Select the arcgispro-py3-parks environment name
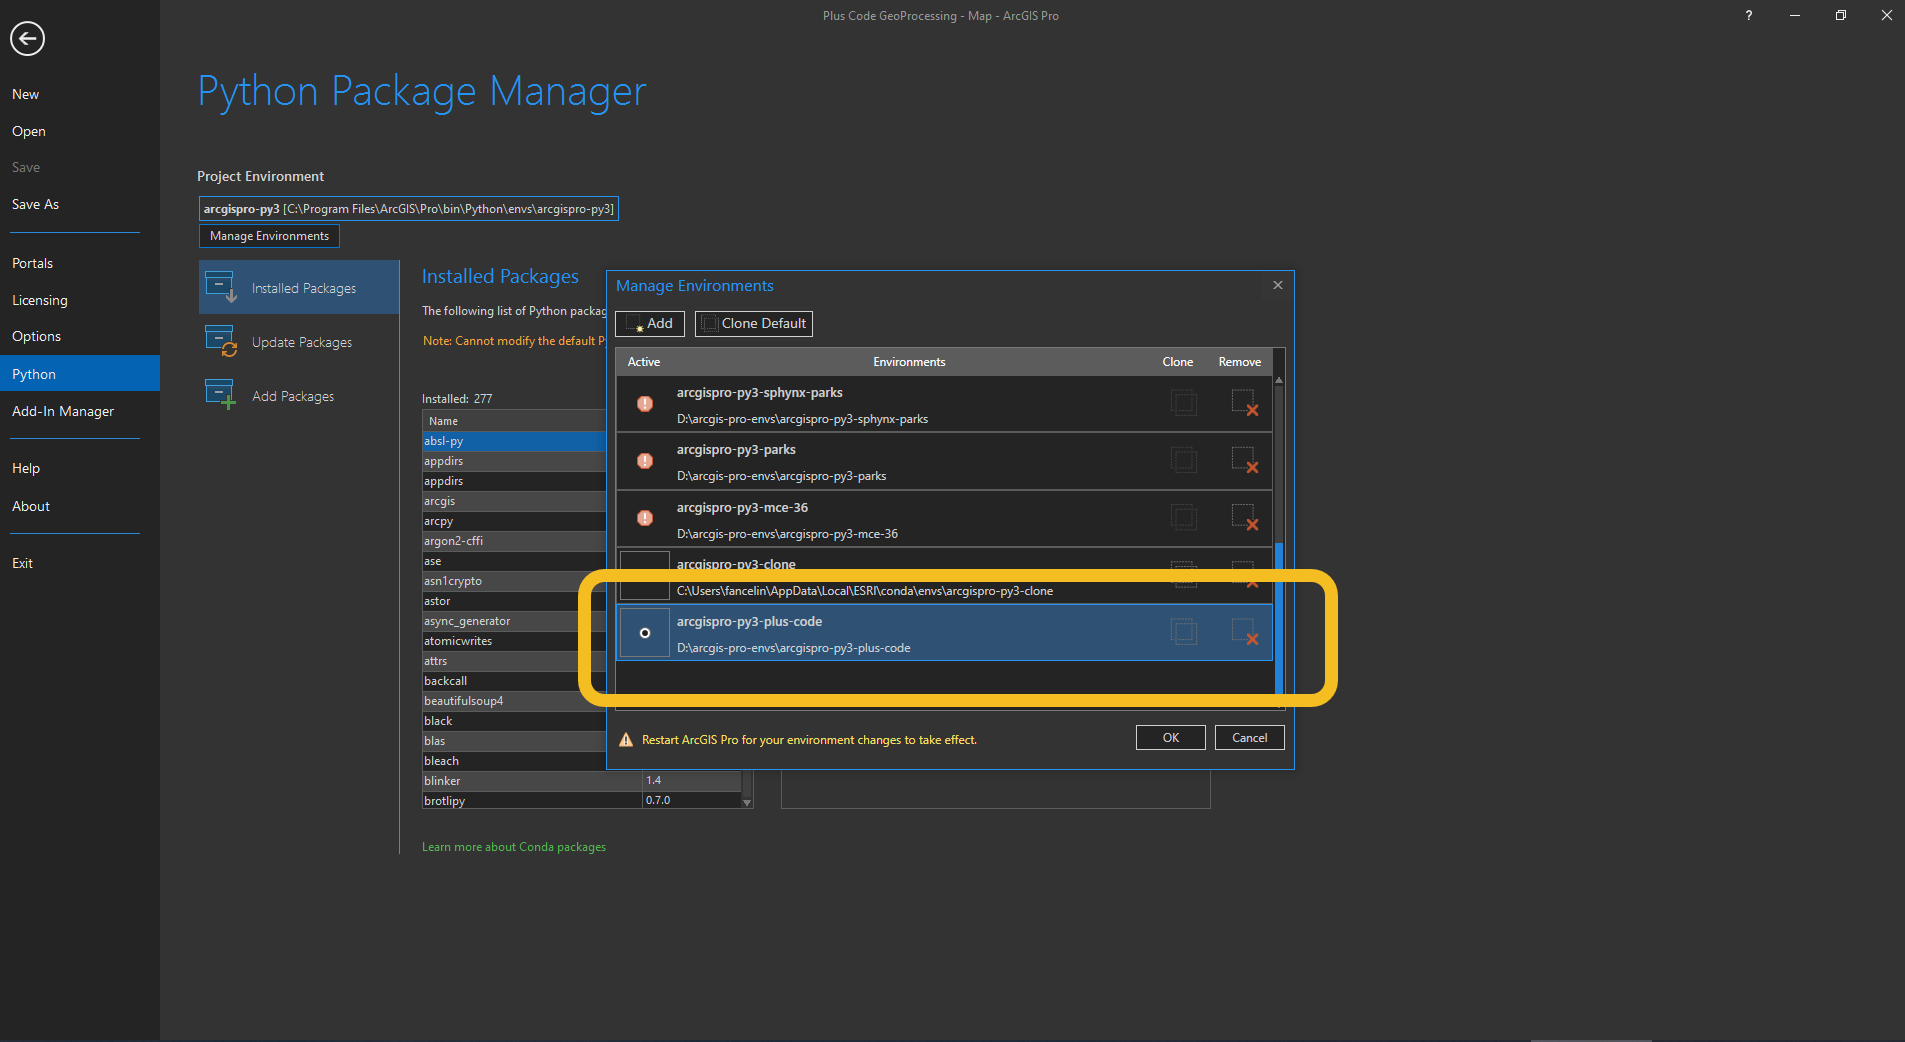This screenshot has height=1042, width=1905. [x=736, y=450]
